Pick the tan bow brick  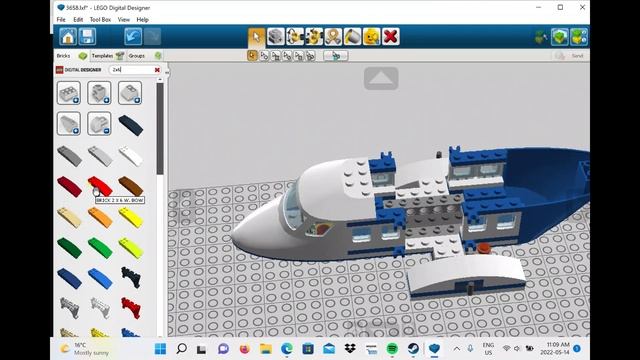[69, 217]
